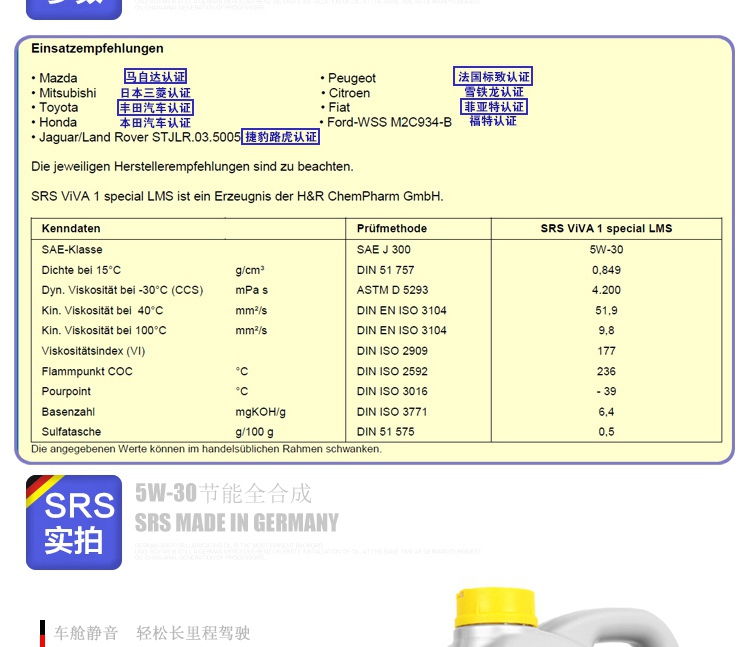Click the DIN 51 575 method cell

tap(386, 431)
